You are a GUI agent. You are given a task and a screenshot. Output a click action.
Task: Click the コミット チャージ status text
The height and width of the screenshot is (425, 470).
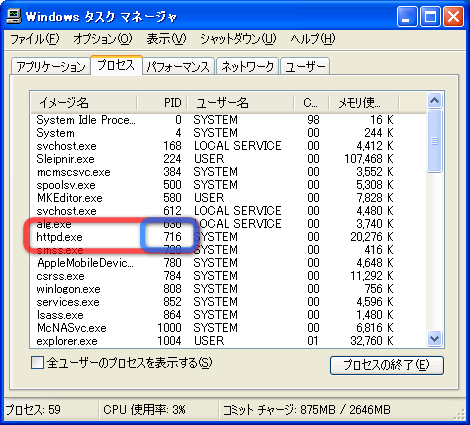pos(306,410)
